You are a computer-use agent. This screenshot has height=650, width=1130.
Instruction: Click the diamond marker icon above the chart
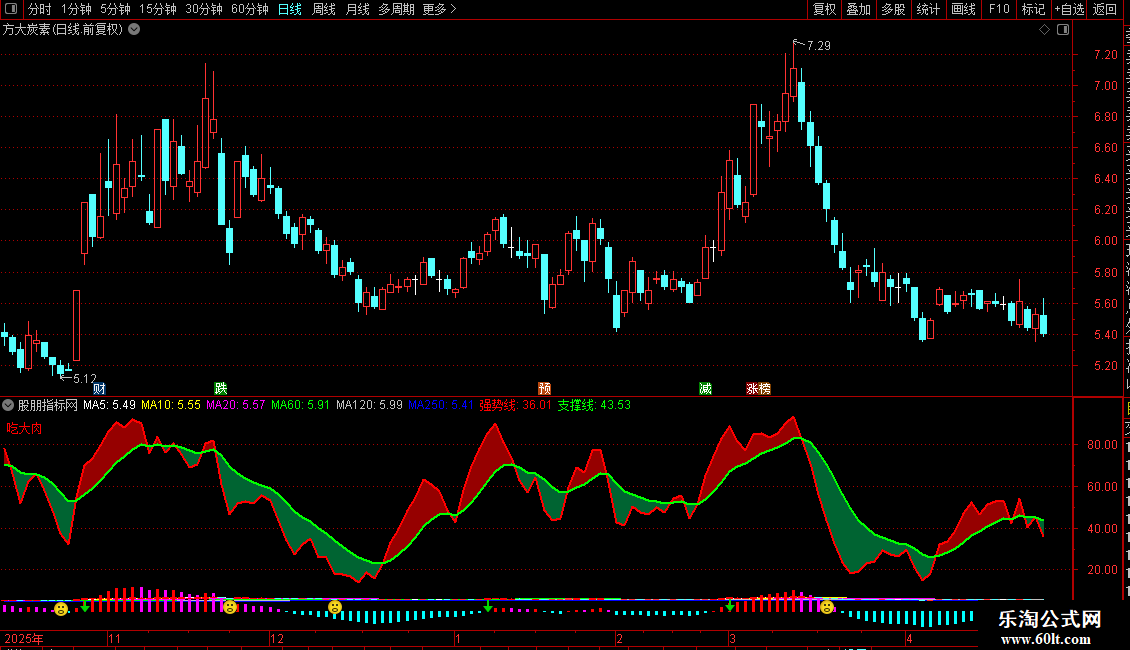[x=1044, y=30]
